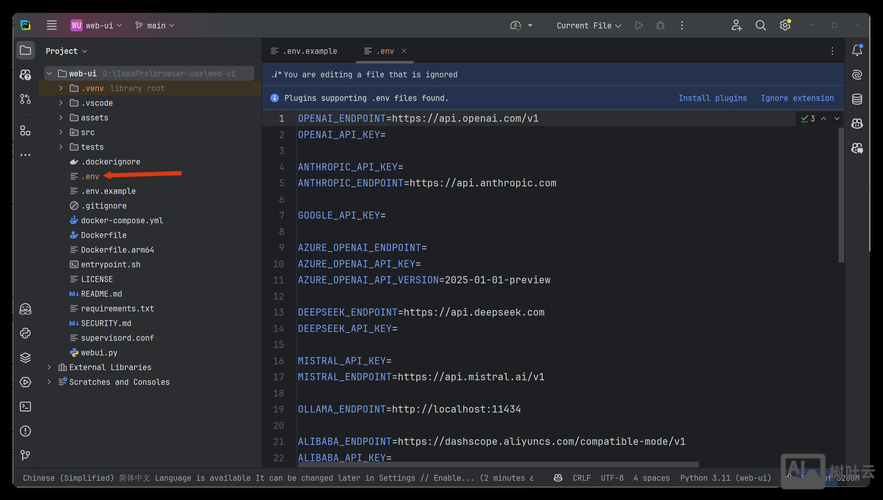Open the Commit tool window icon
This screenshot has width=883, height=500.
click(x=25, y=75)
